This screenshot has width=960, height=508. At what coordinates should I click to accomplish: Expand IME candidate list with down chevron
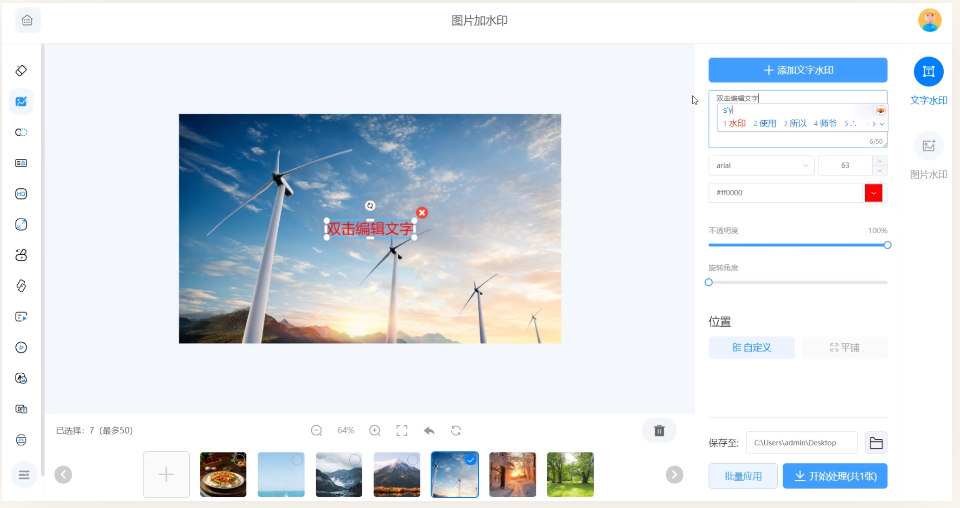[x=882, y=124]
